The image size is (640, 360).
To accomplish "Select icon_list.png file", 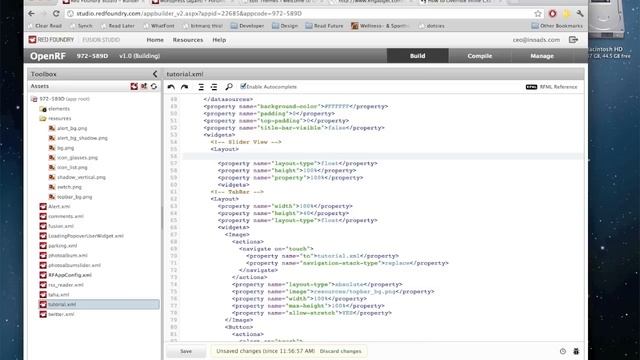I will 68,167.
